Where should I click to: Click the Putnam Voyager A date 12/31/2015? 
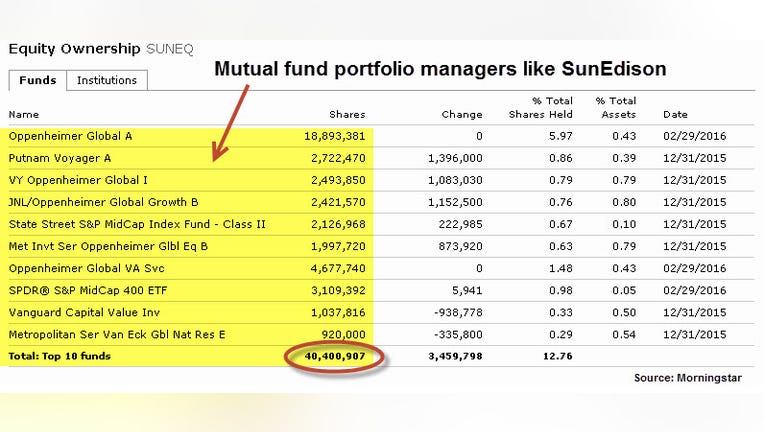(x=694, y=158)
